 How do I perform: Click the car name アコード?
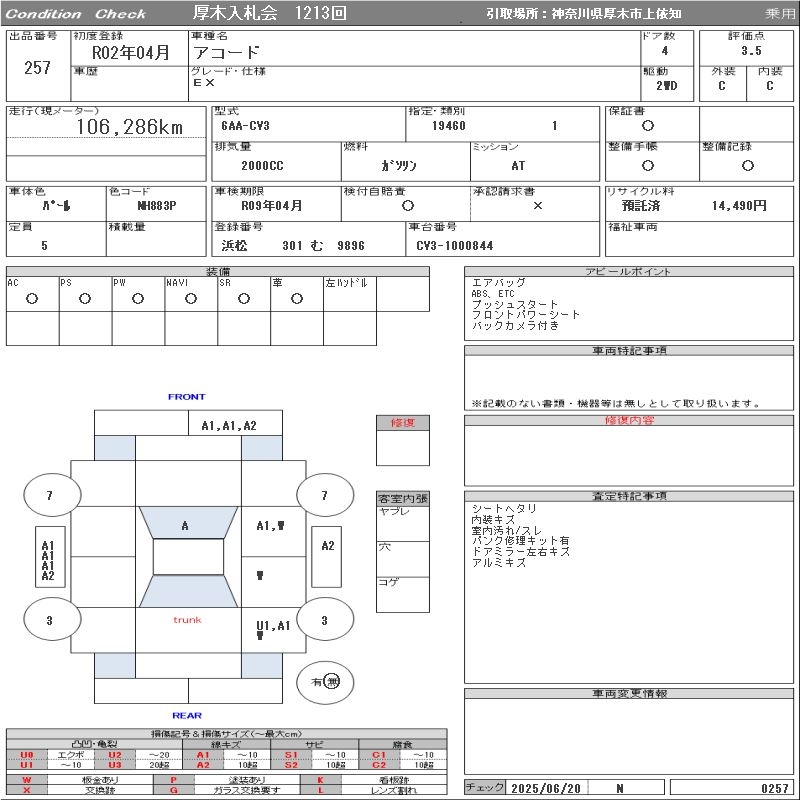pyautogui.click(x=226, y=52)
